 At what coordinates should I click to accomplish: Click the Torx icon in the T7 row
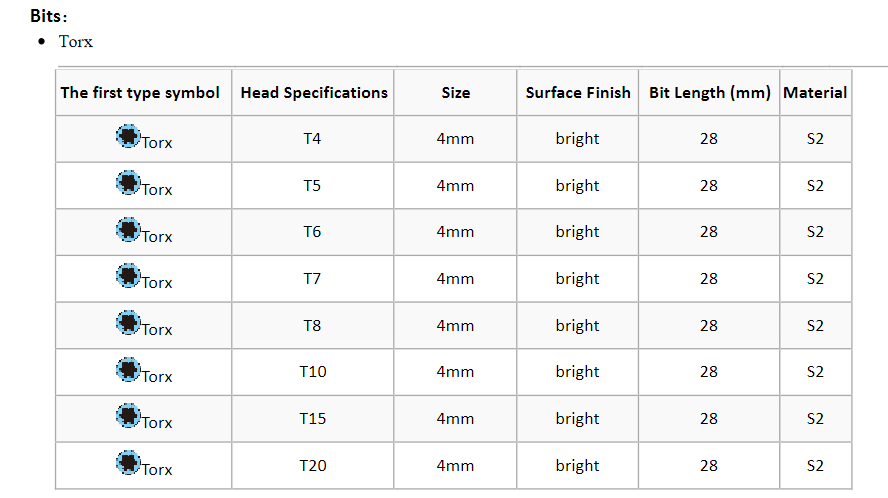coord(128,275)
